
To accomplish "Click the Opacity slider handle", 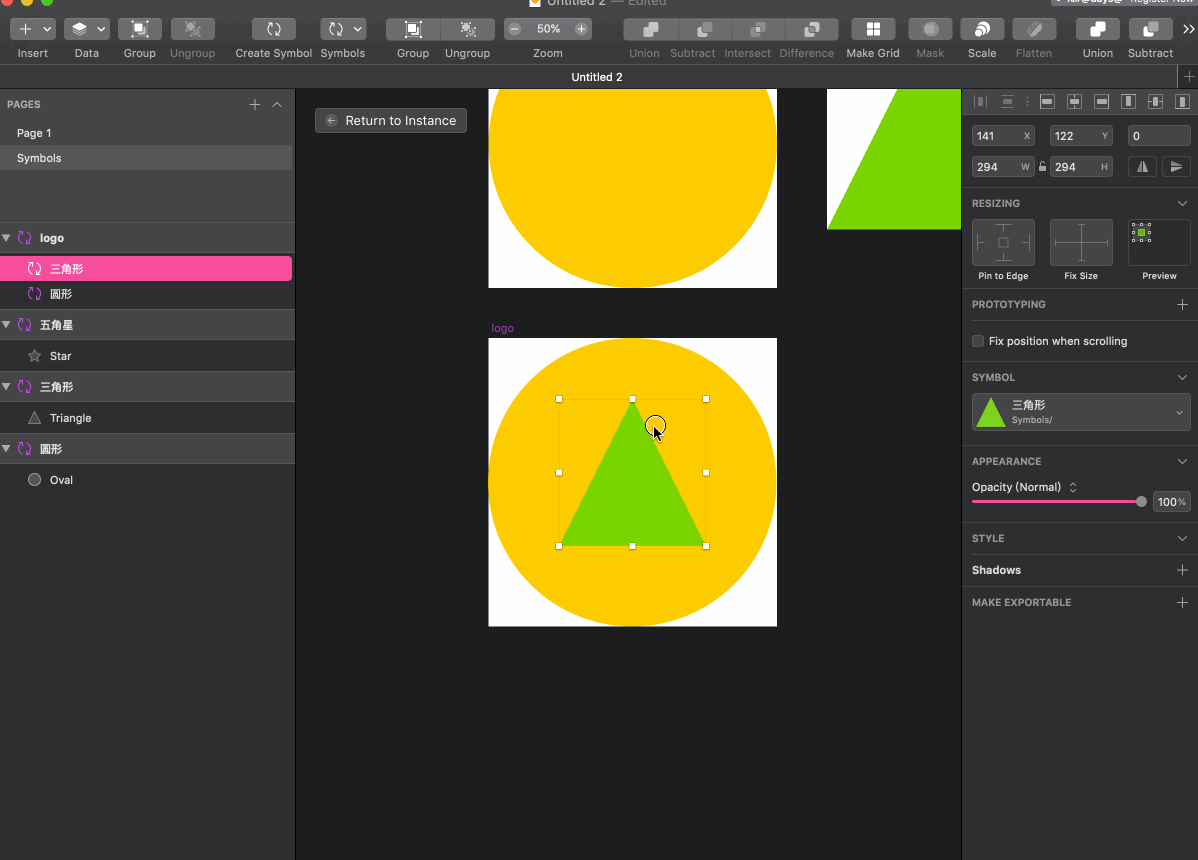I will pyautogui.click(x=1141, y=501).
